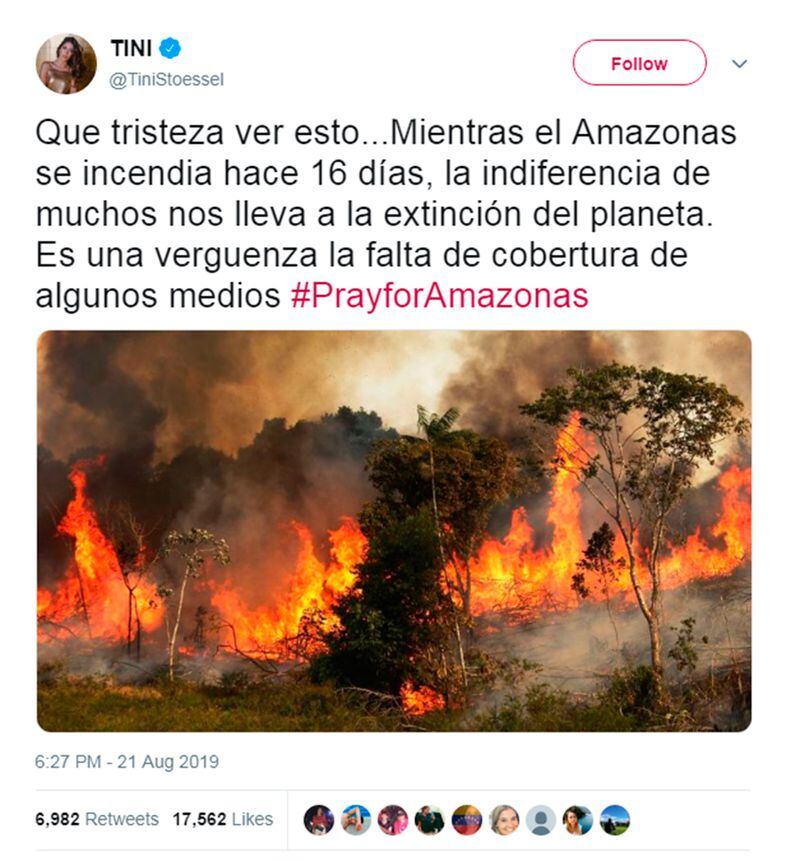Click the default gray silhouette avatar
This screenshot has height=861, width=800.
(541, 820)
